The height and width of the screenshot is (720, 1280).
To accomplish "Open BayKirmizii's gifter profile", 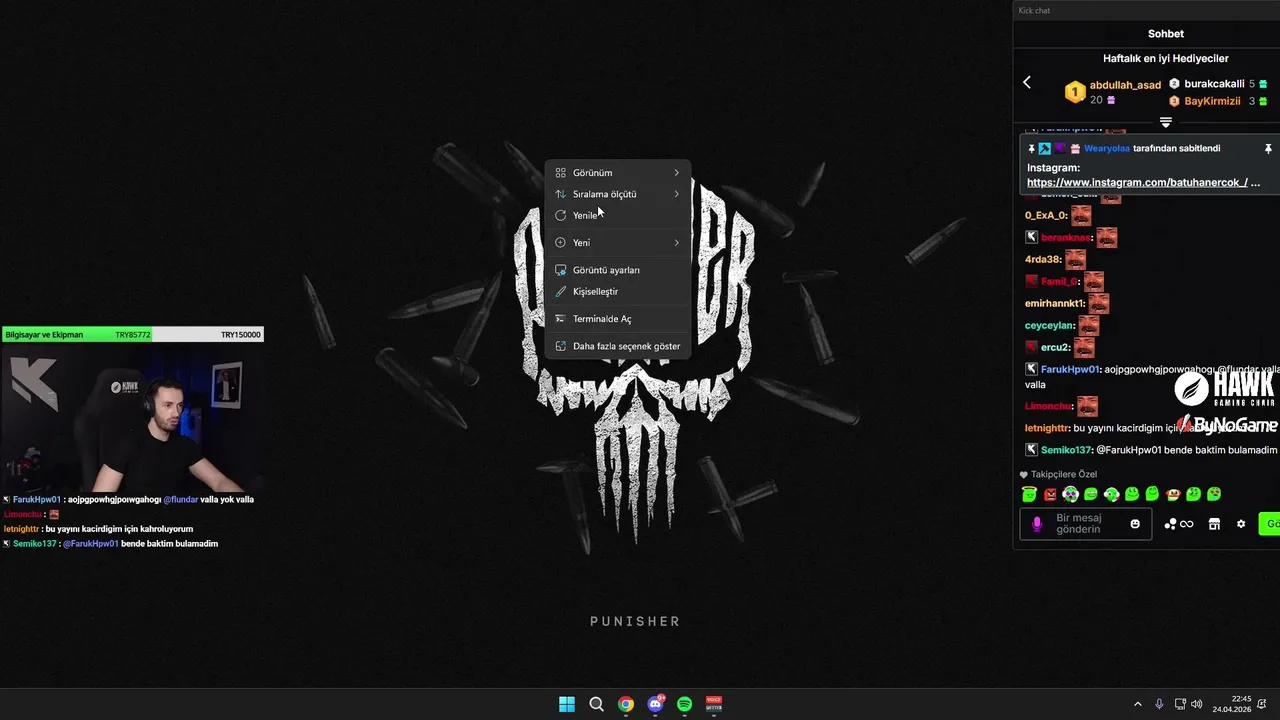I will [x=1212, y=101].
